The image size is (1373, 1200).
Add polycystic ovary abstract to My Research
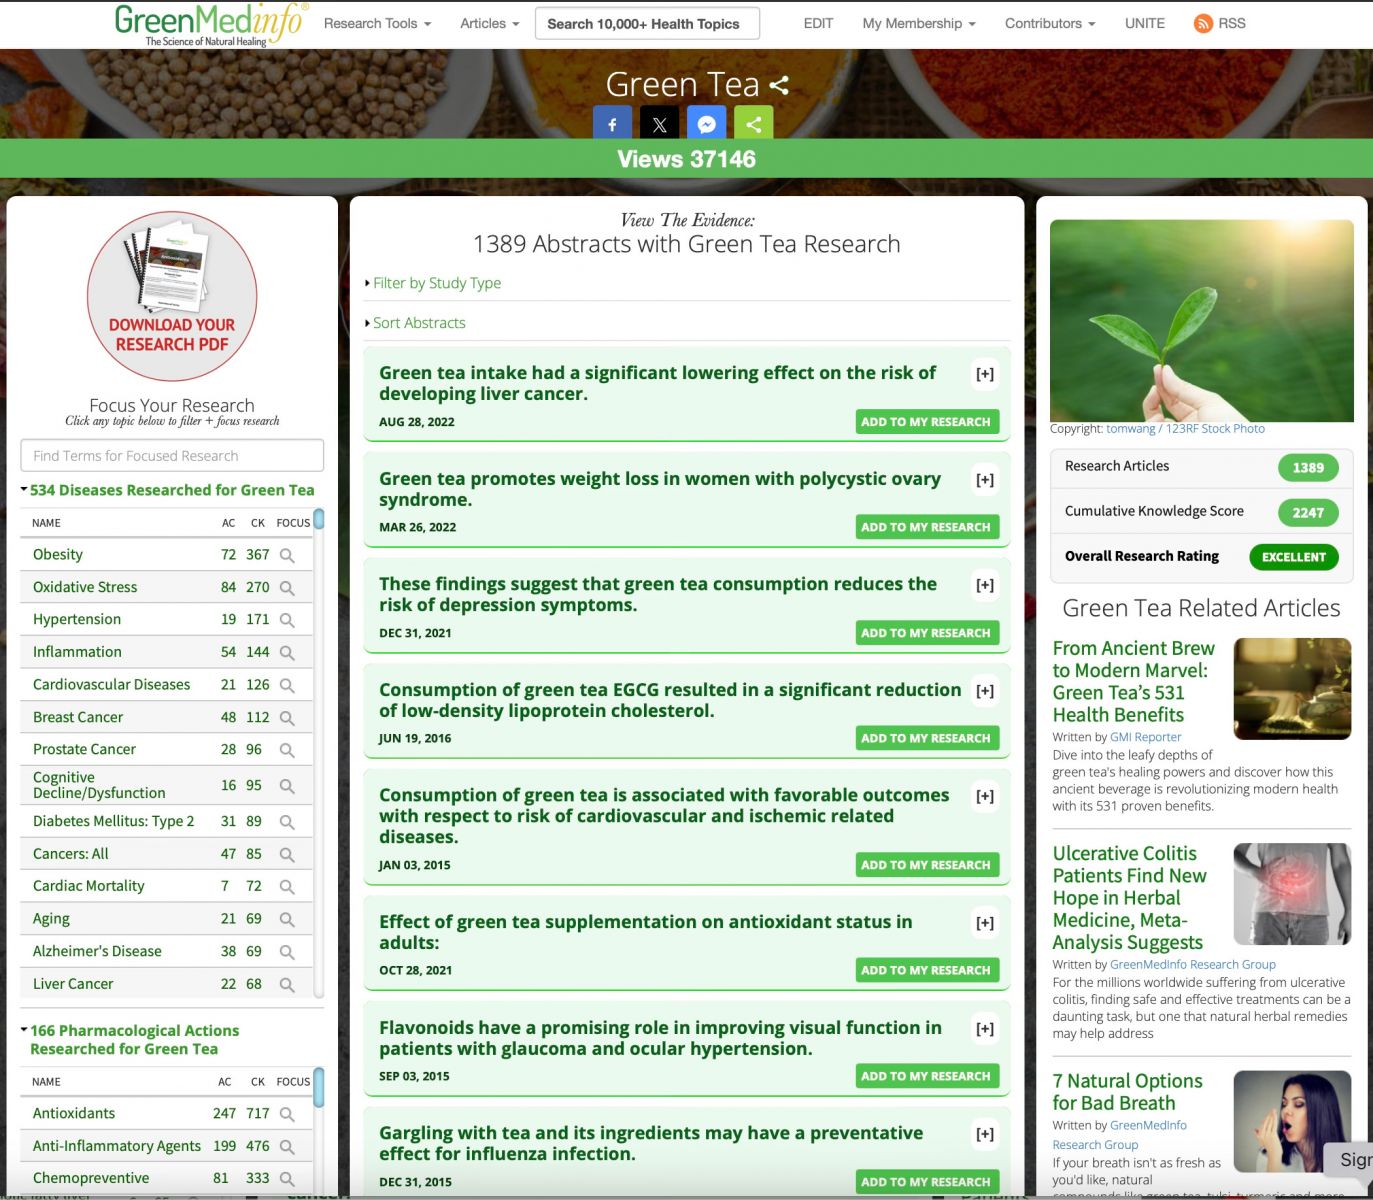(x=927, y=527)
